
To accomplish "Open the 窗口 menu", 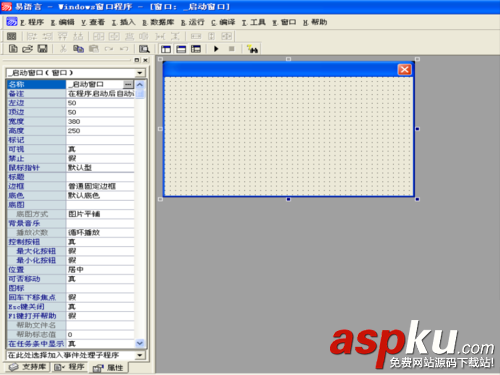I will tap(284, 22).
